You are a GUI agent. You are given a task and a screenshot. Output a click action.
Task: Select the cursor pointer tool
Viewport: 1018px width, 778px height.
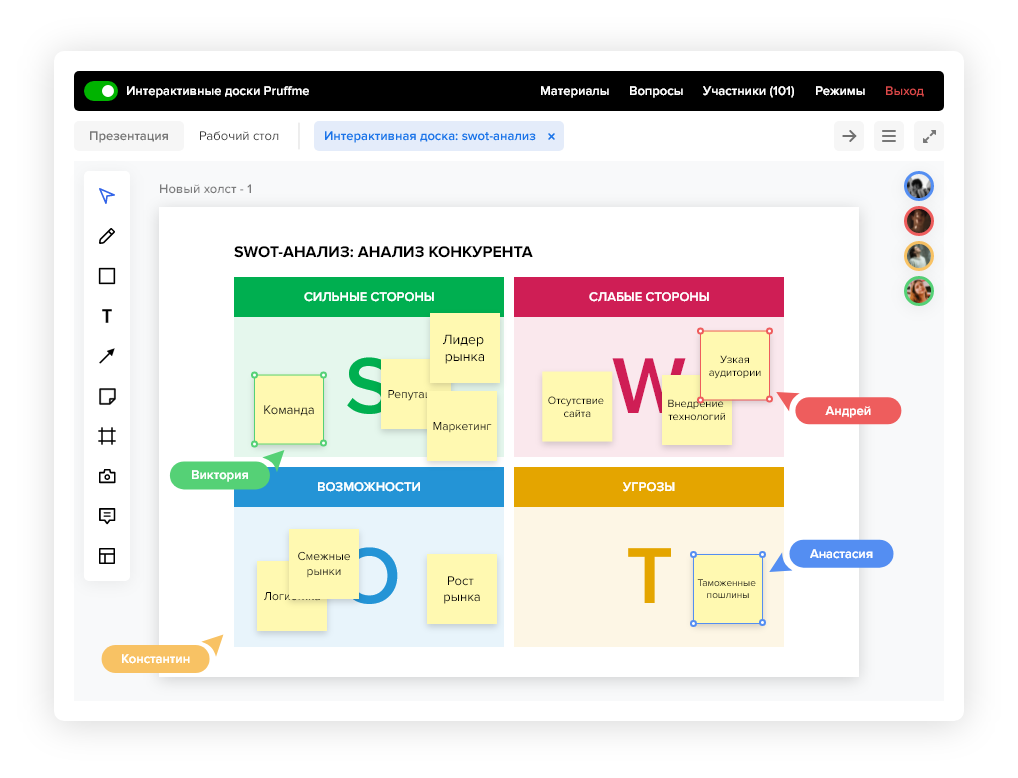107,196
